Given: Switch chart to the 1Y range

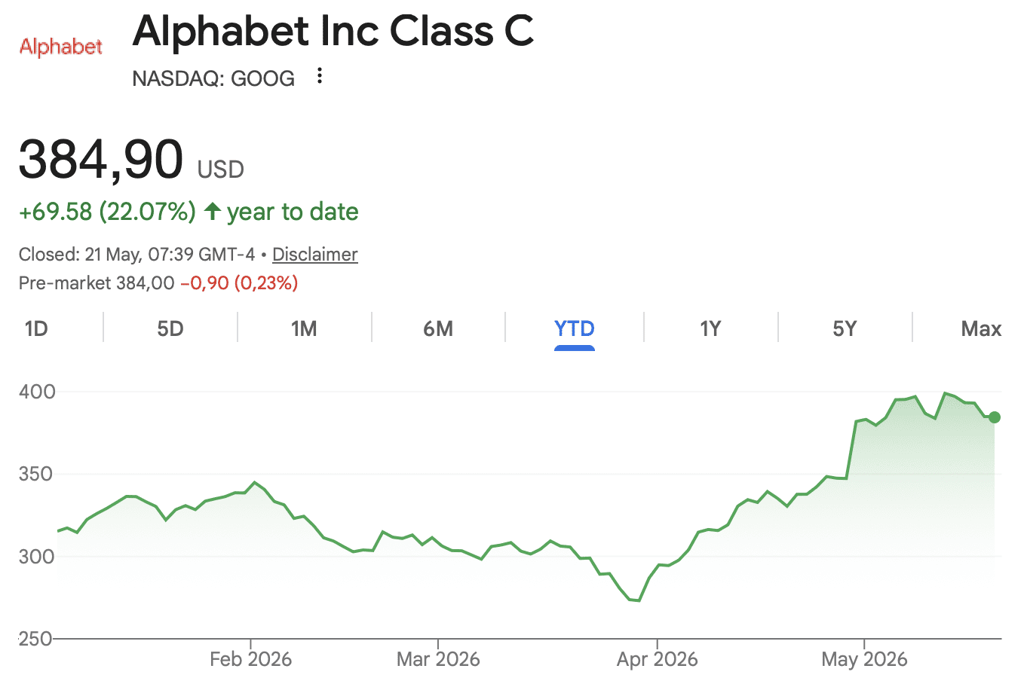Looking at the screenshot, I should pyautogui.click(x=711, y=329).
